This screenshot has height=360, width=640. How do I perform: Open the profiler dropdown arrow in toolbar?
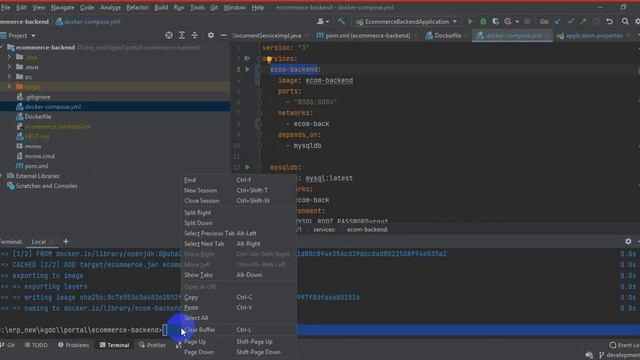pos(517,22)
